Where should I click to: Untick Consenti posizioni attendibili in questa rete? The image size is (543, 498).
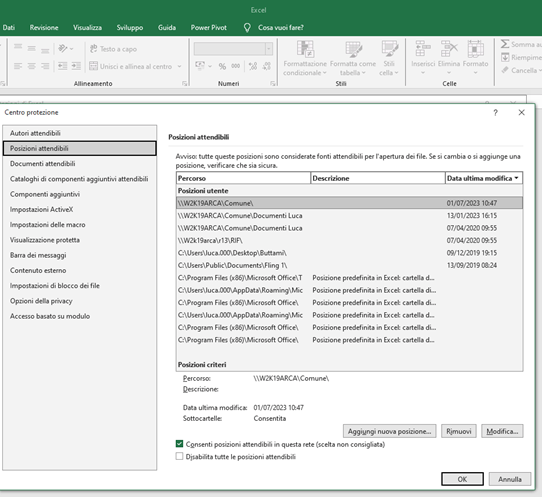click(x=179, y=444)
